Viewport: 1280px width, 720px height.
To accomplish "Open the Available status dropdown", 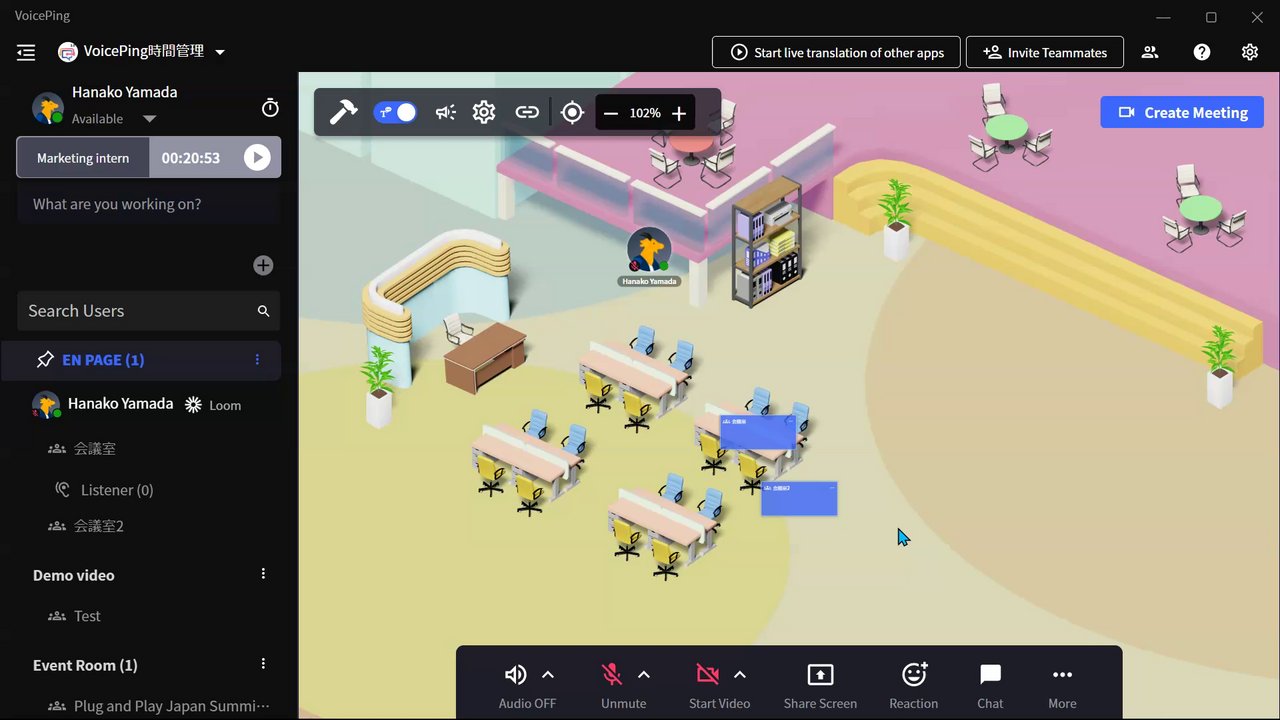I will tap(149, 119).
